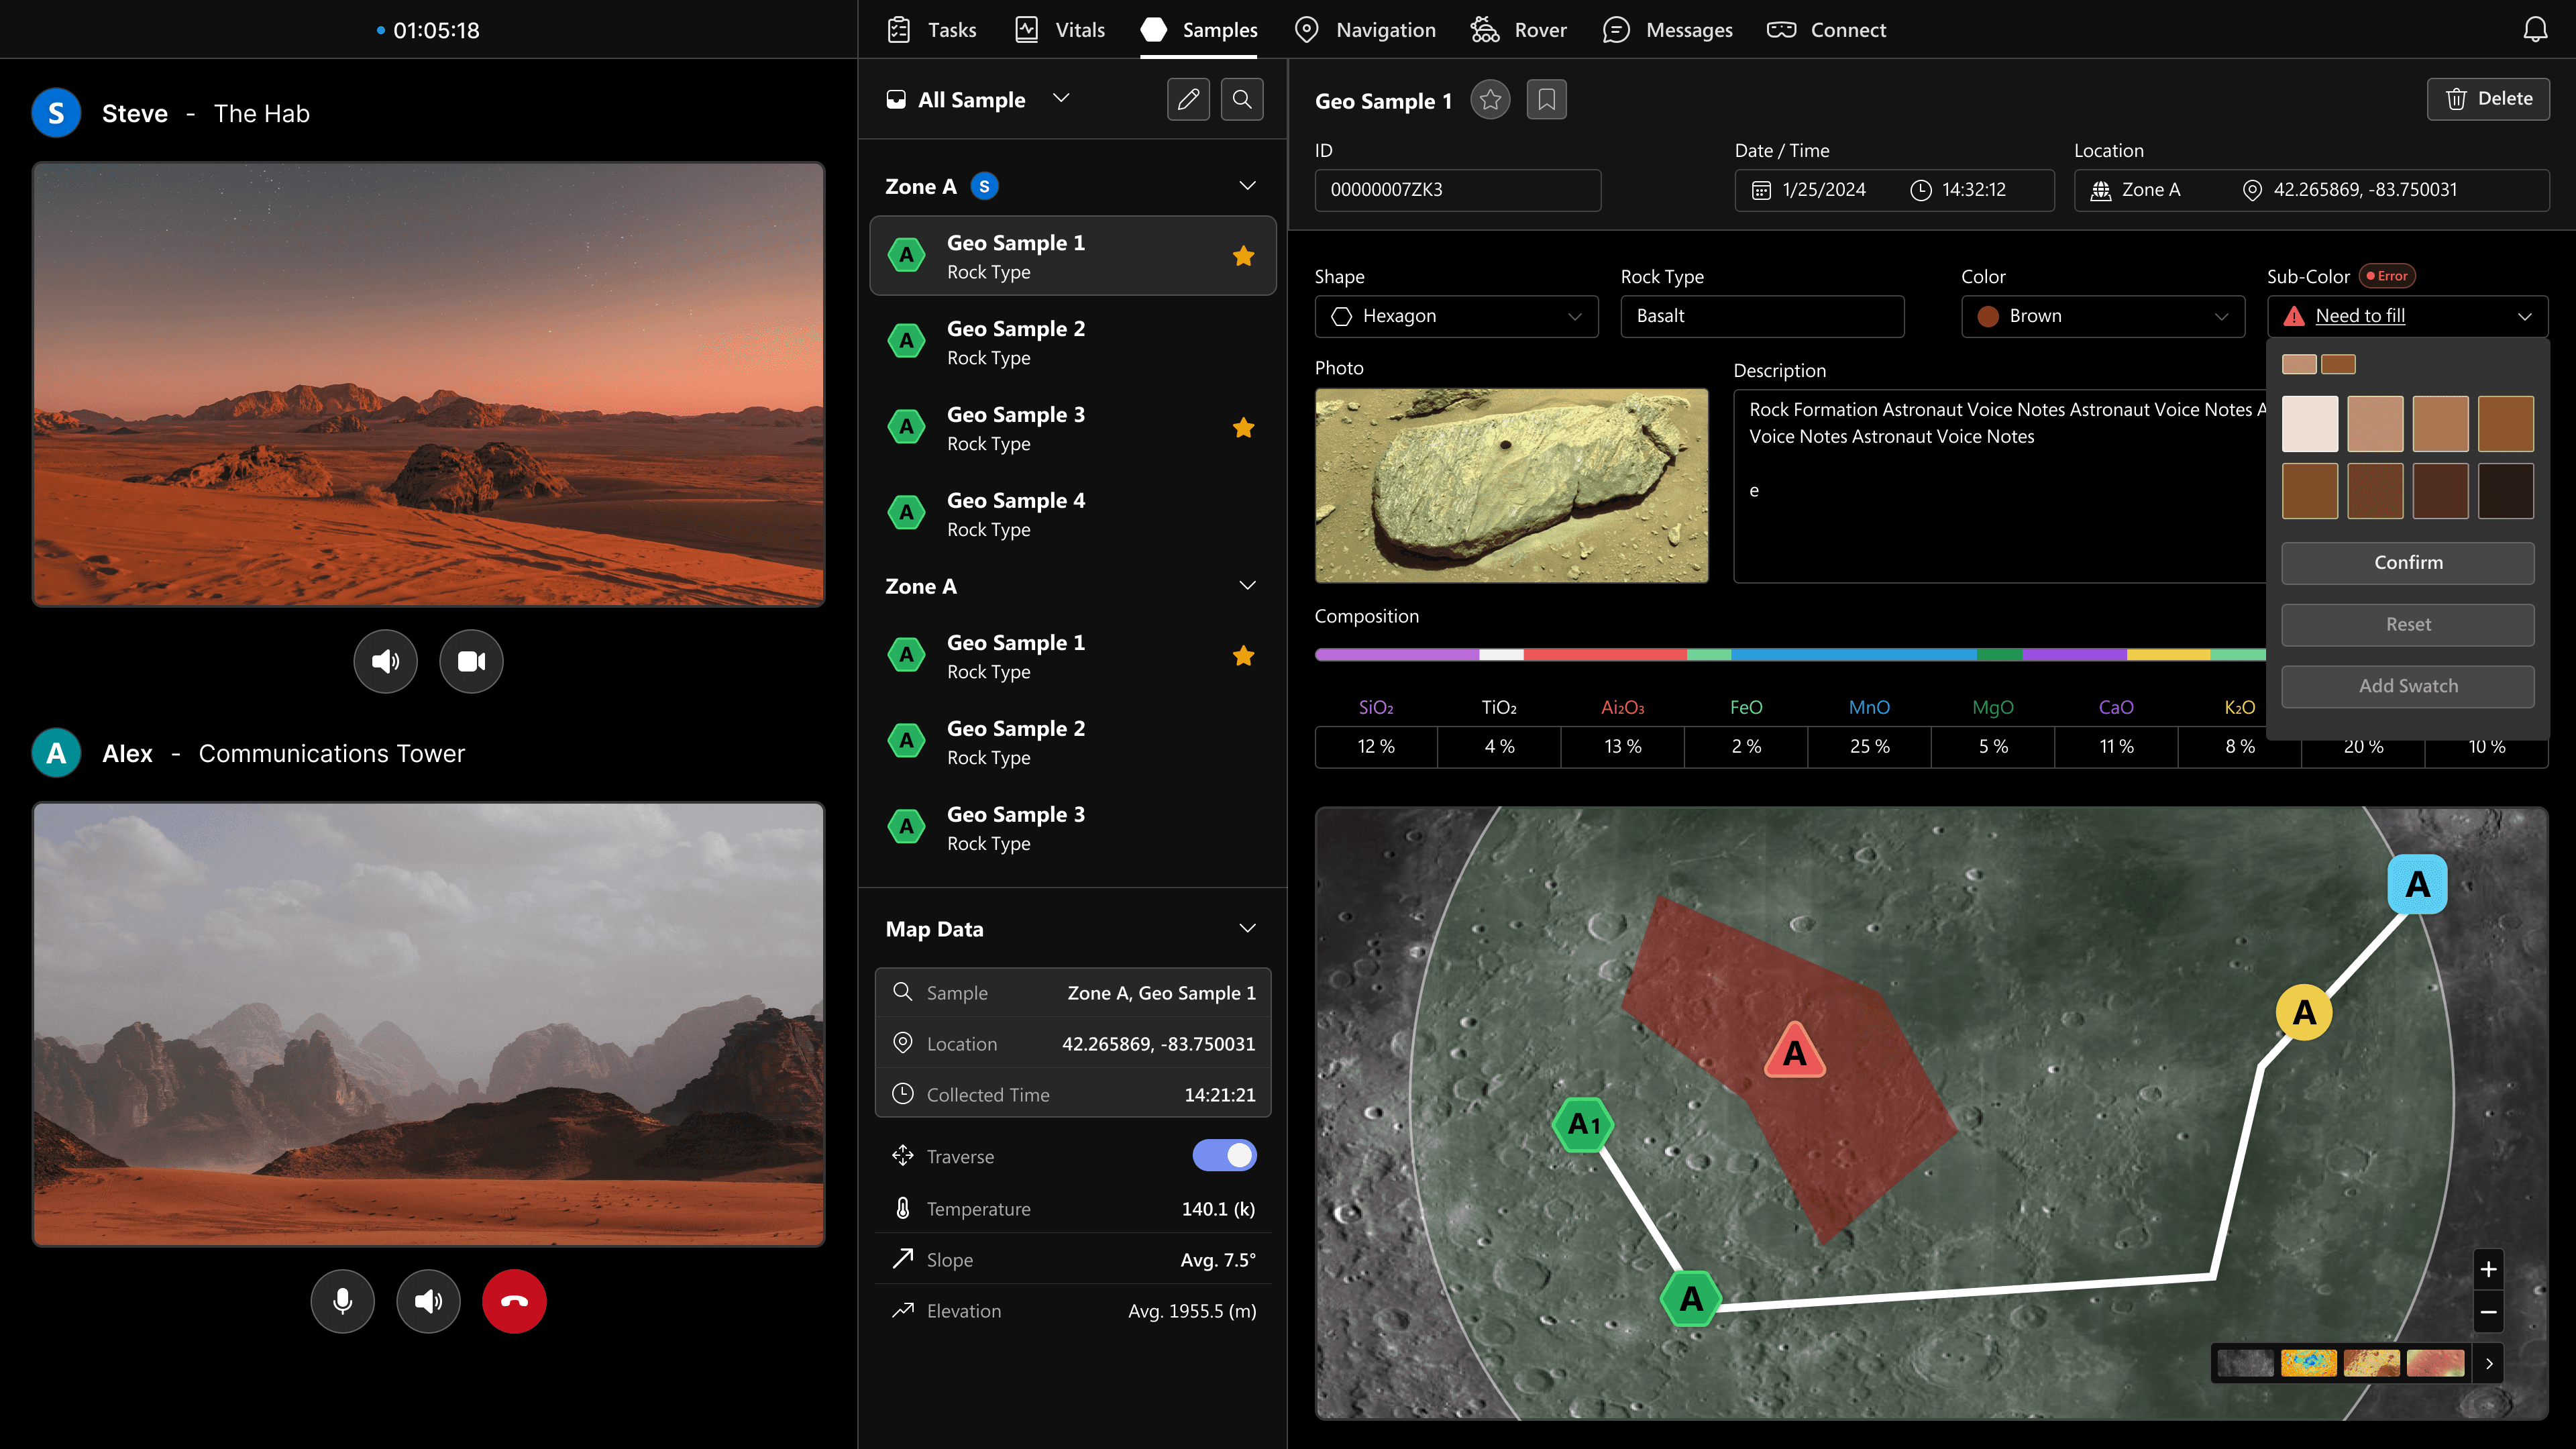This screenshot has height=1449, width=2576.
Task: Zoom in on the map with plus button
Action: [2488, 1269]
